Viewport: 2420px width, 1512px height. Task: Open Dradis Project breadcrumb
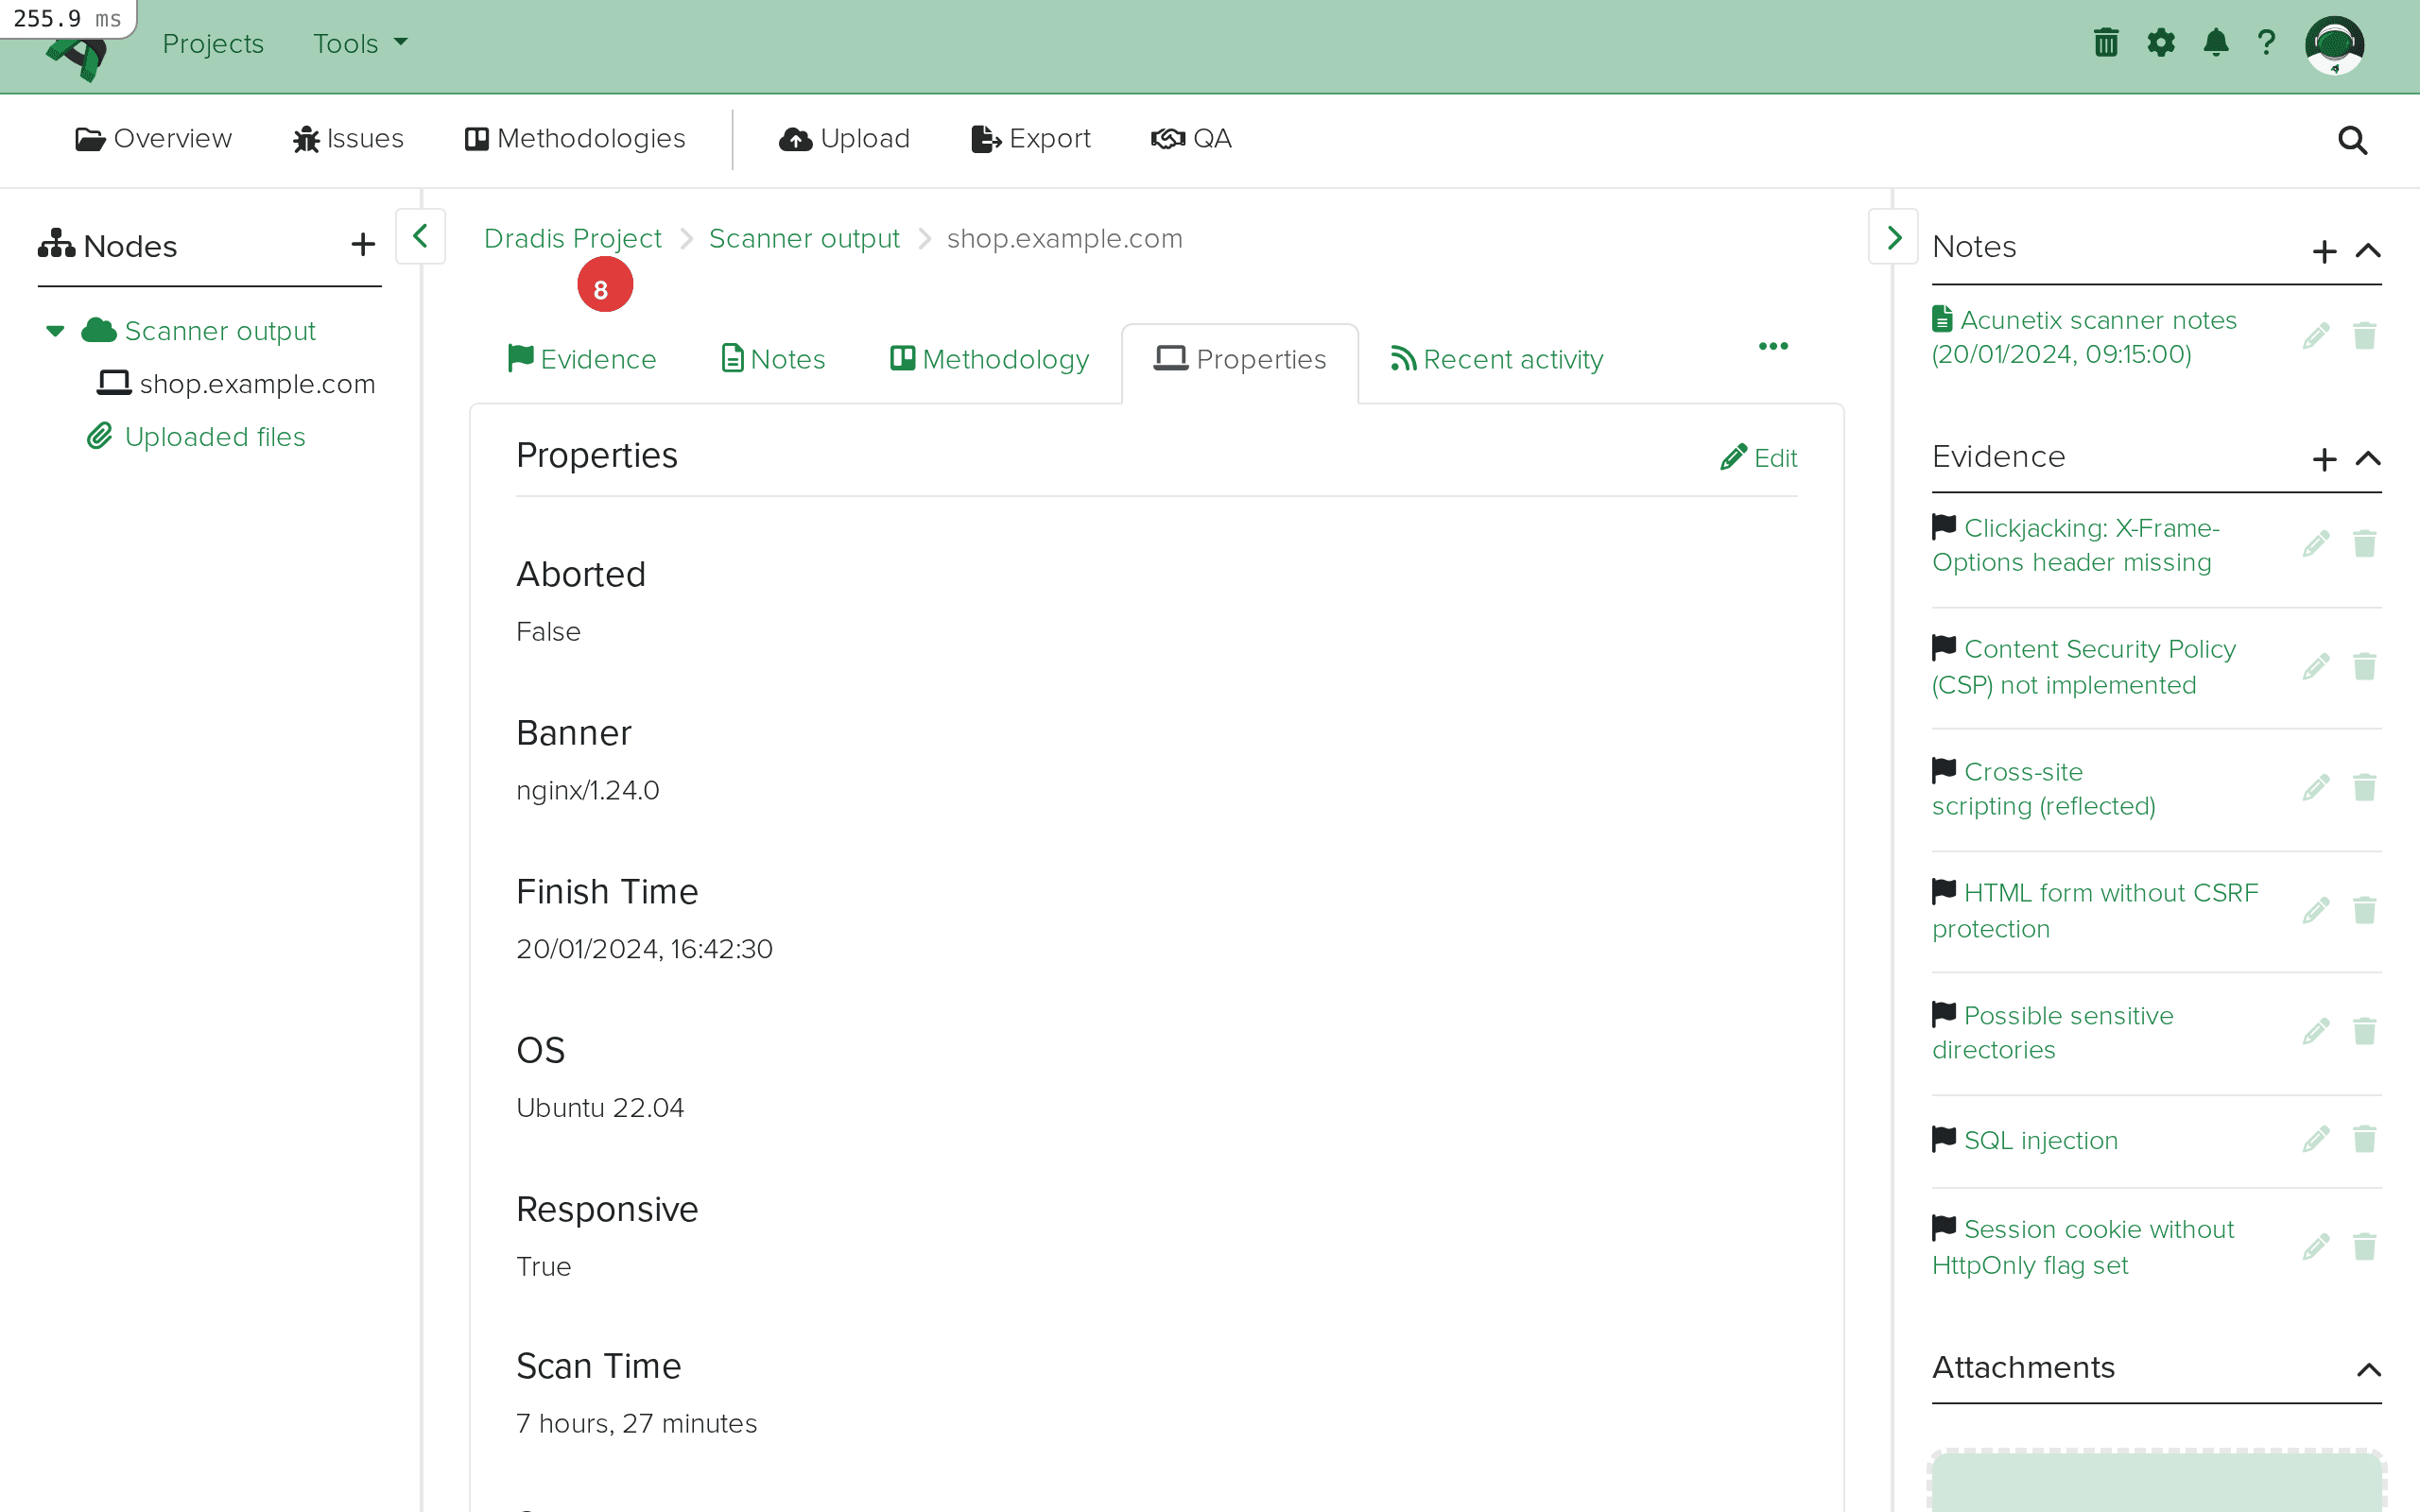[x=572, y=238]
